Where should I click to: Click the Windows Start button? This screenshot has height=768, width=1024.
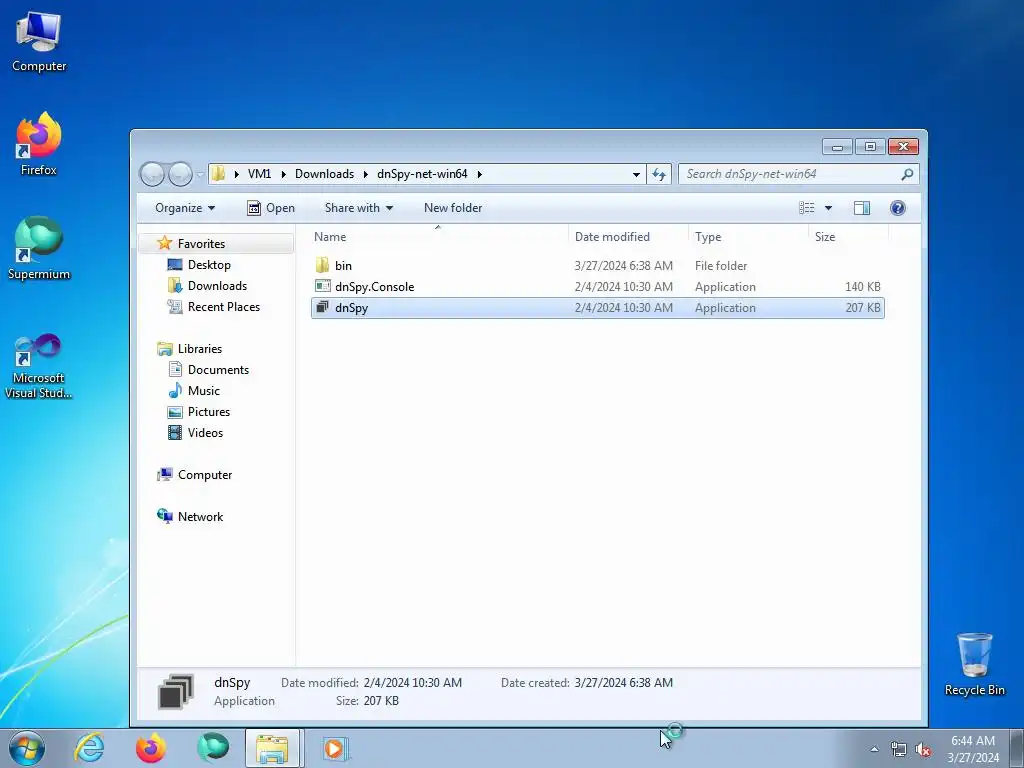tap(27, 748)
